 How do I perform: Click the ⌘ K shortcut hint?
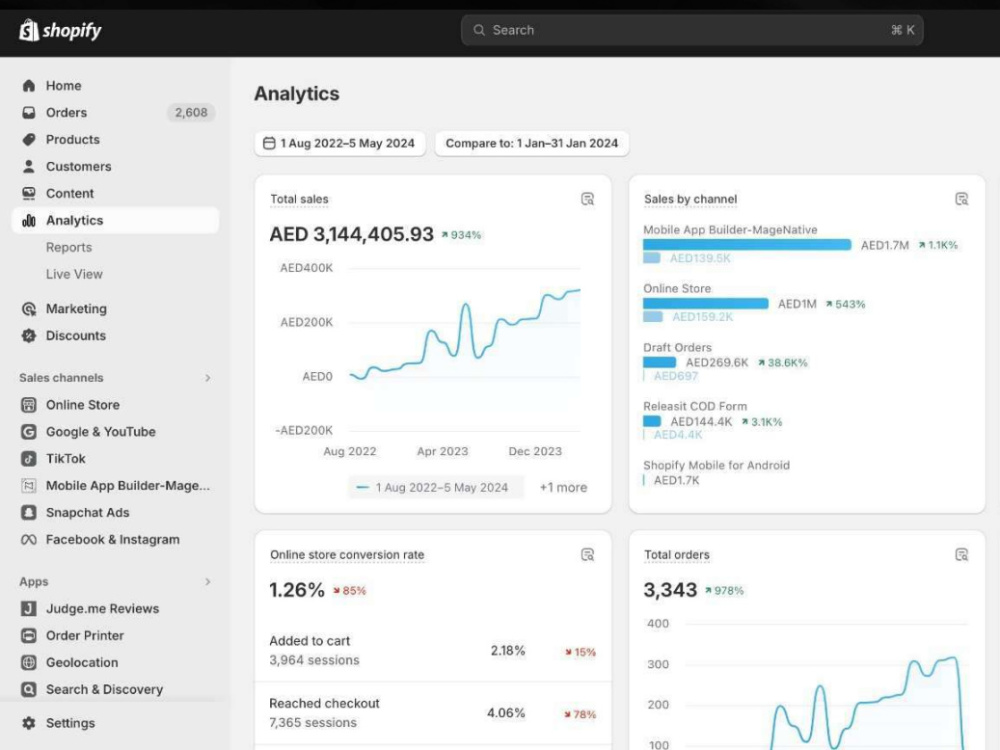click(x=903, y=30)
